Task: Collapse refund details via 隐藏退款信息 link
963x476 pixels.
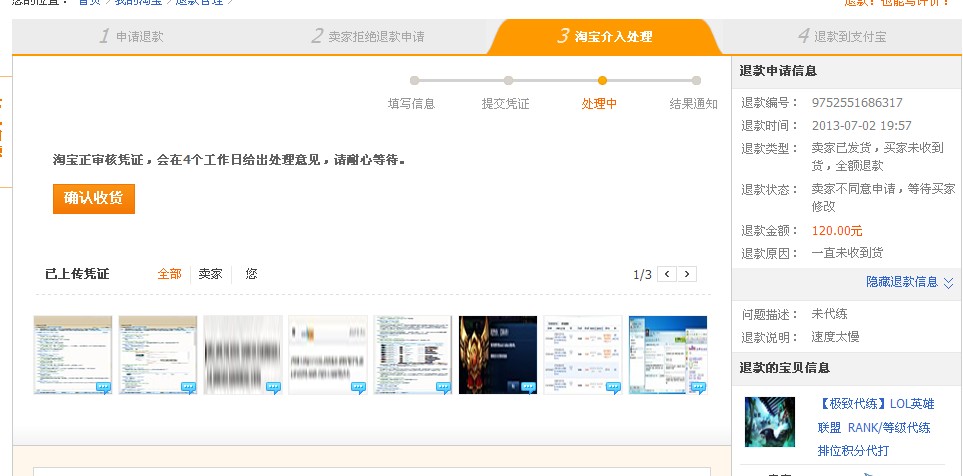Action: pos(902,281)
